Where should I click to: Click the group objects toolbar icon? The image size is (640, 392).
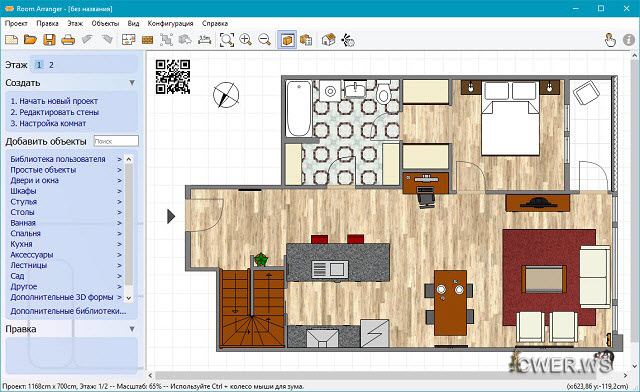pyautogui.click(x=167, y=40)
